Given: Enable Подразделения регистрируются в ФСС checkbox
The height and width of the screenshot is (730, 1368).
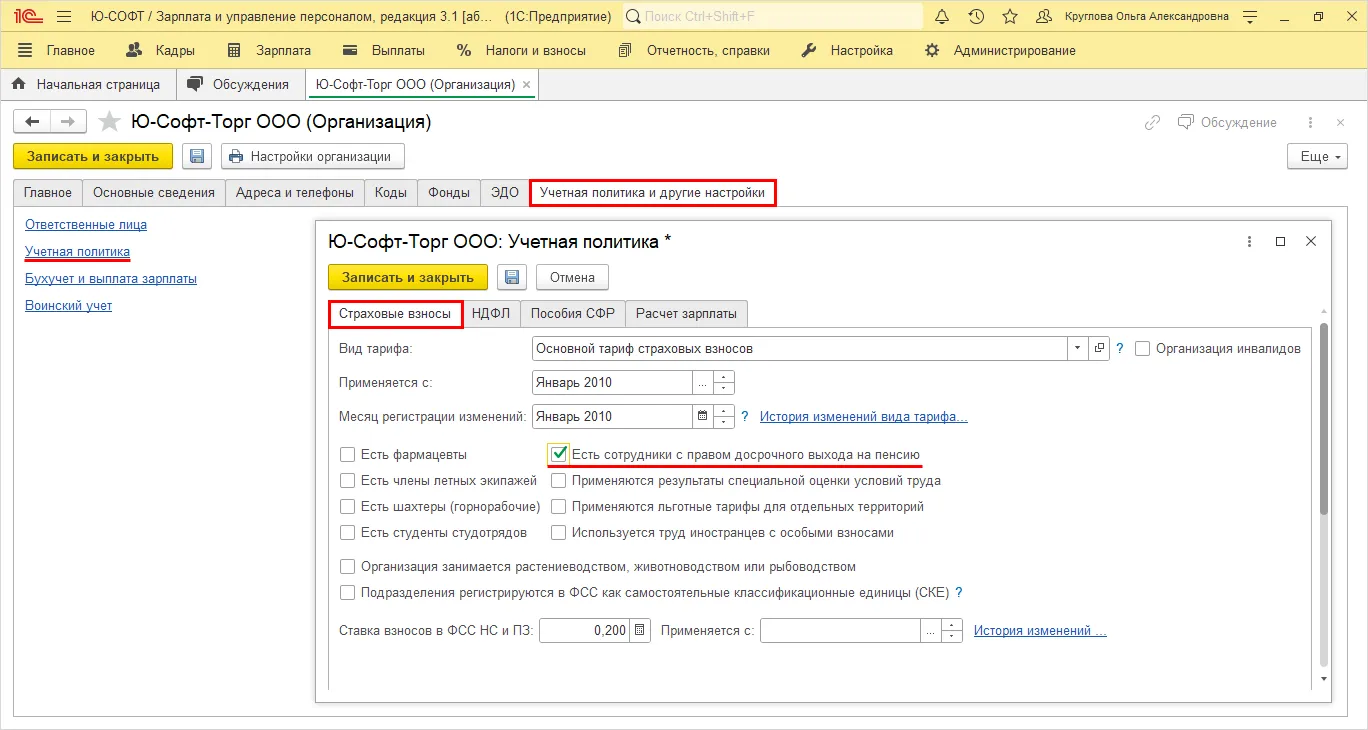Looking at the screenshot, I should click(348, 593).
